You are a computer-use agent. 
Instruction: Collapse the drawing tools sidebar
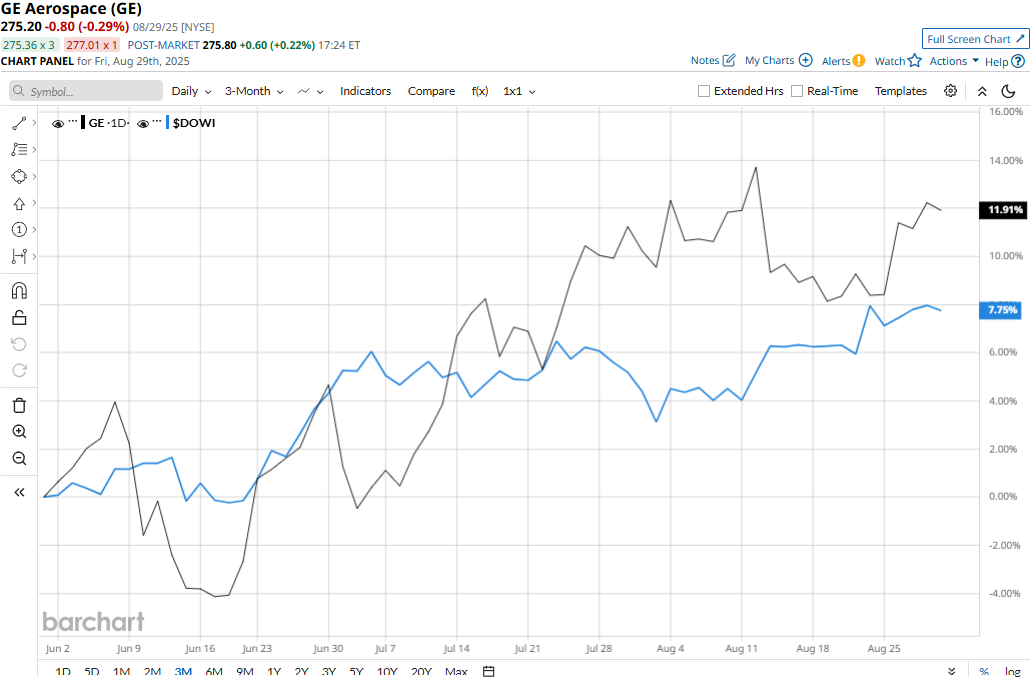tap(19, 492)
